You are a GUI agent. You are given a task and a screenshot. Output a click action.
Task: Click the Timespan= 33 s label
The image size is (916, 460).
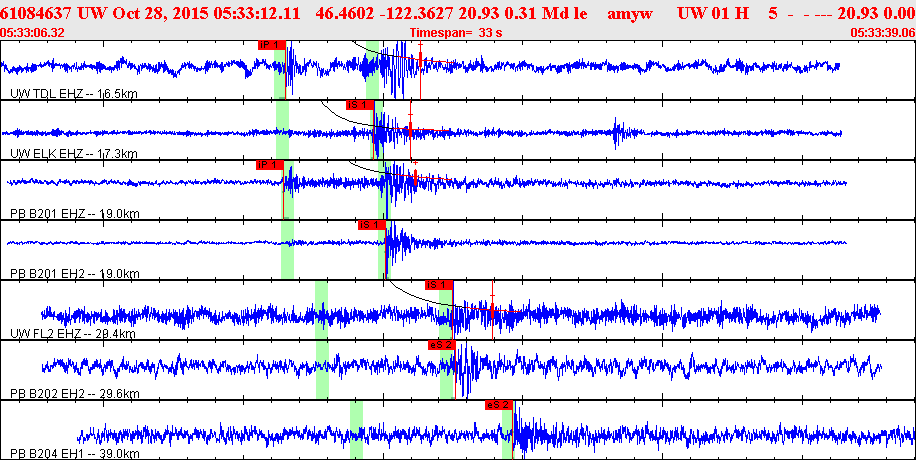tap(456, 33)
